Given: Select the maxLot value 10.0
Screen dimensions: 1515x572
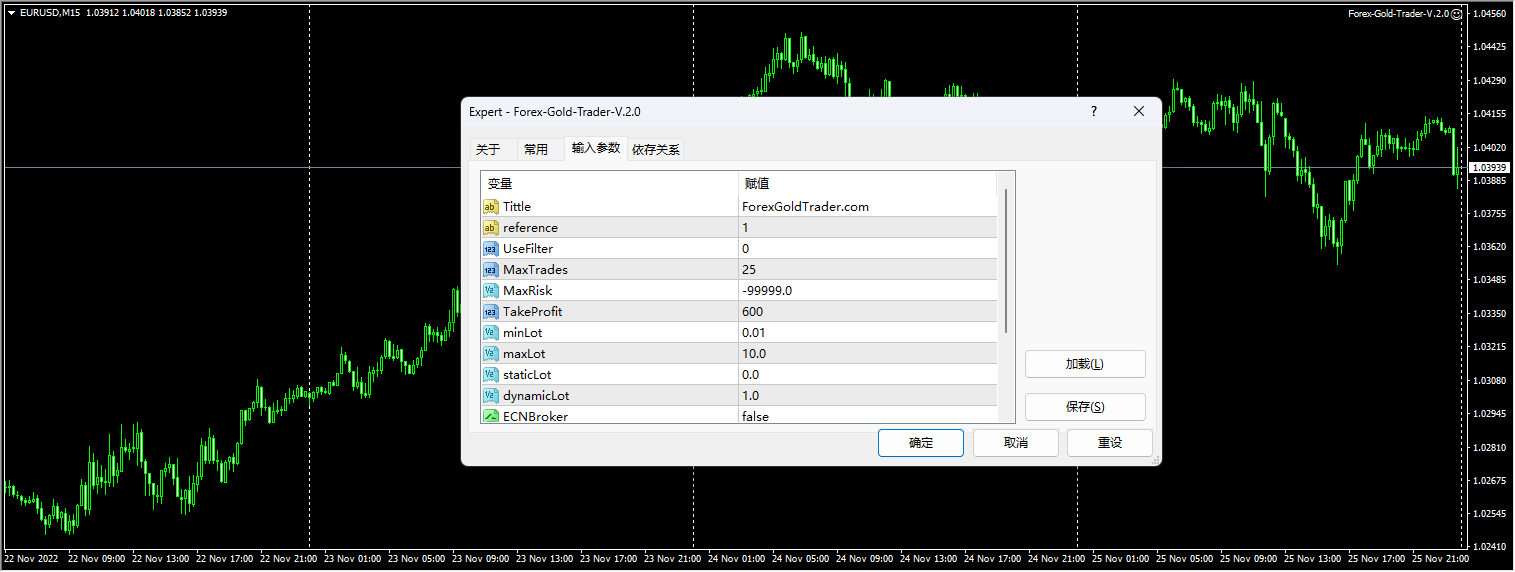Looking at the screenshot, I should (x=867, y=354).
